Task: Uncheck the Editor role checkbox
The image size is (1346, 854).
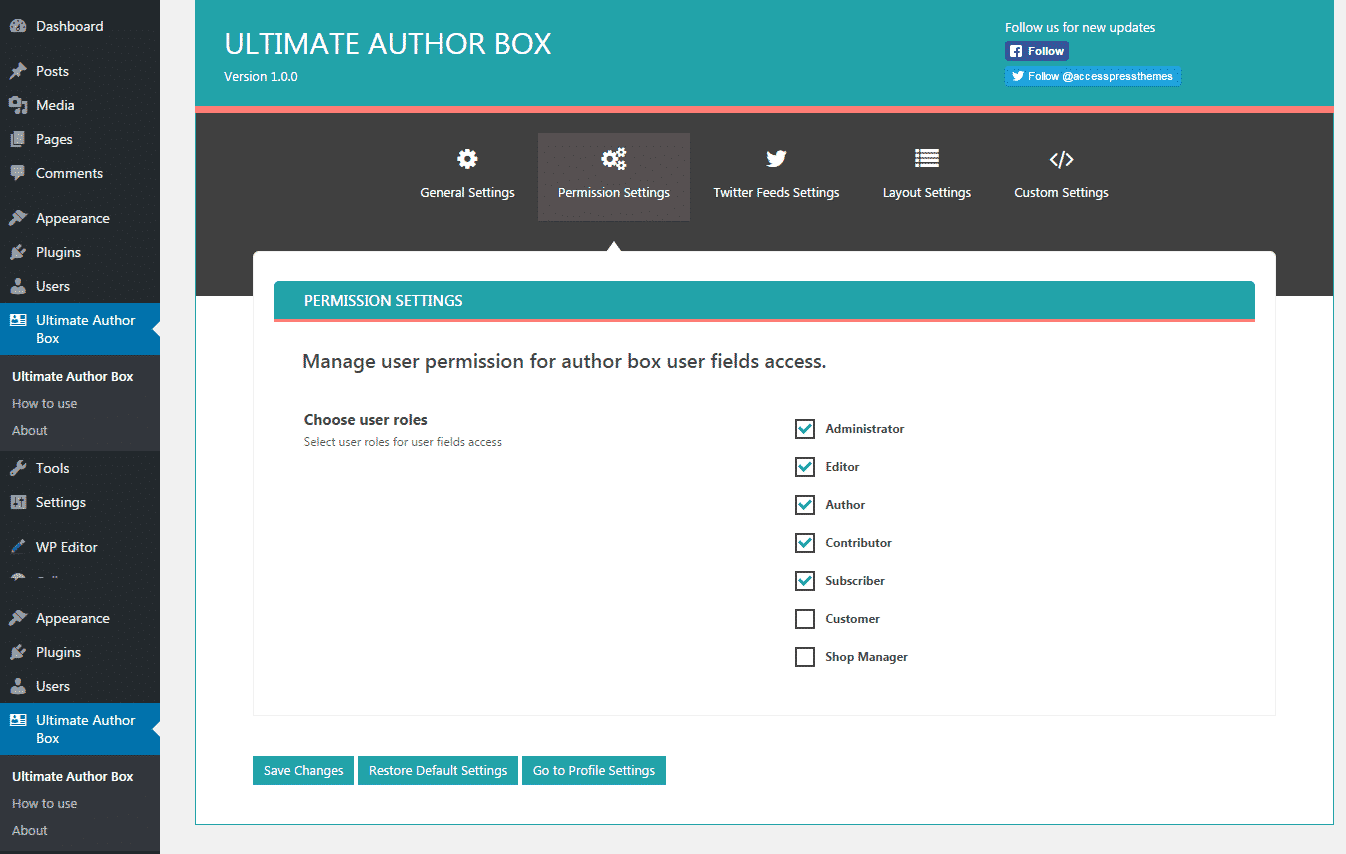Action: pyautogui.click(x=805, y=467)
